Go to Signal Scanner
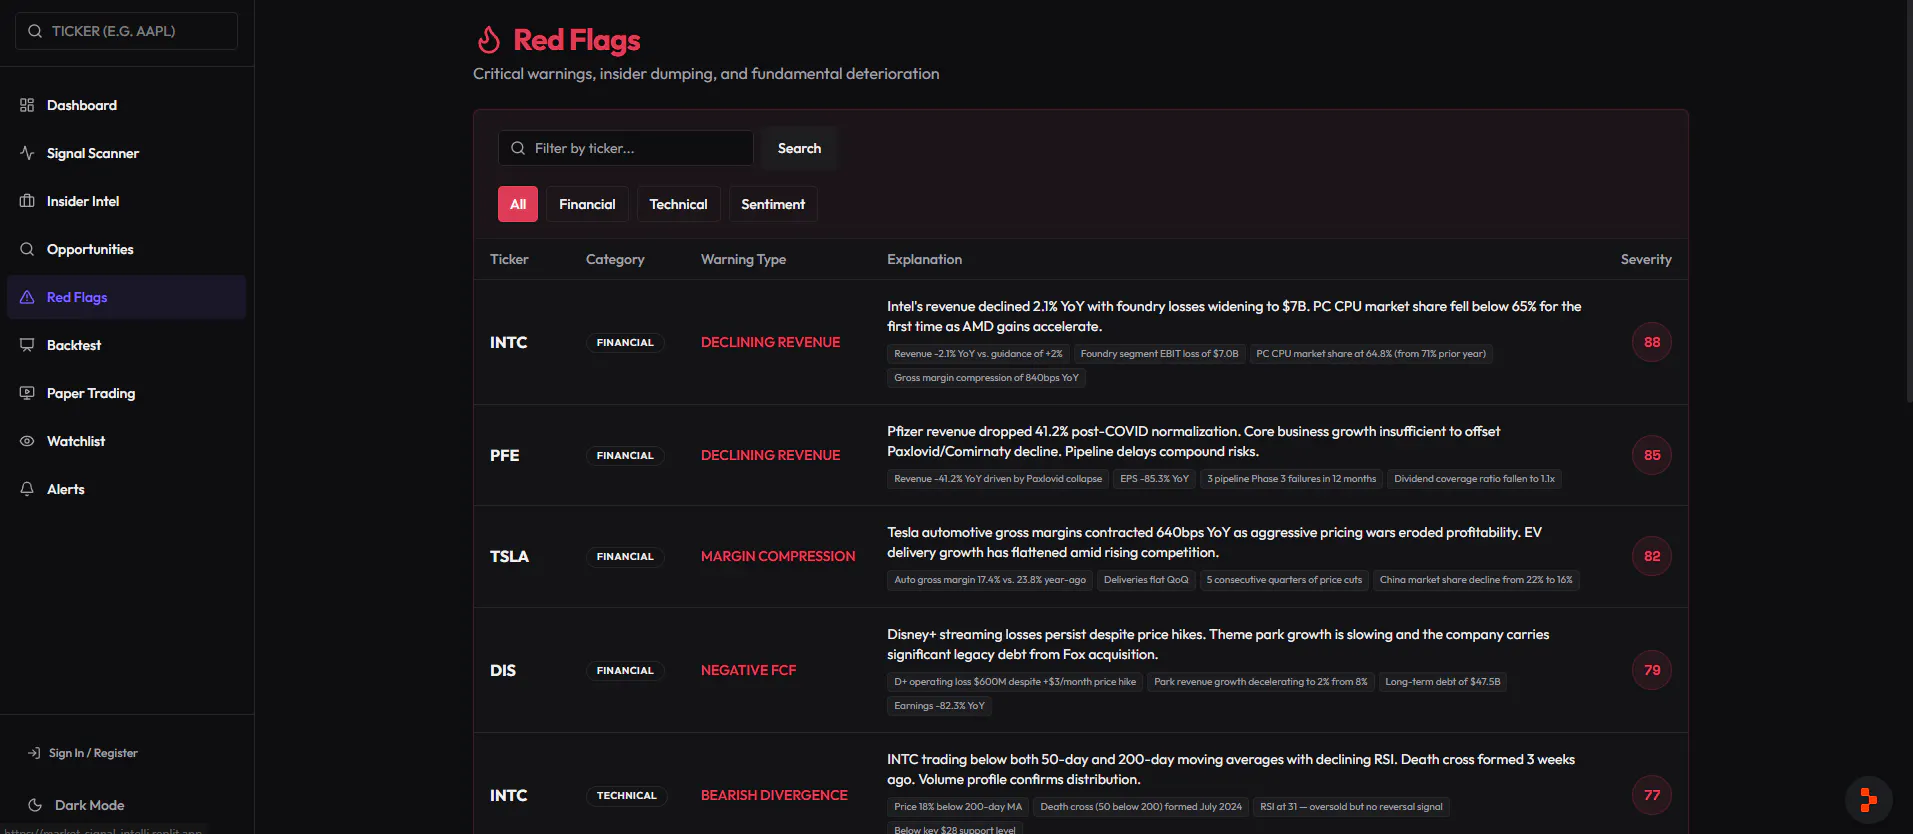The height and width of the screenshot is (834, 1913). 126,153
